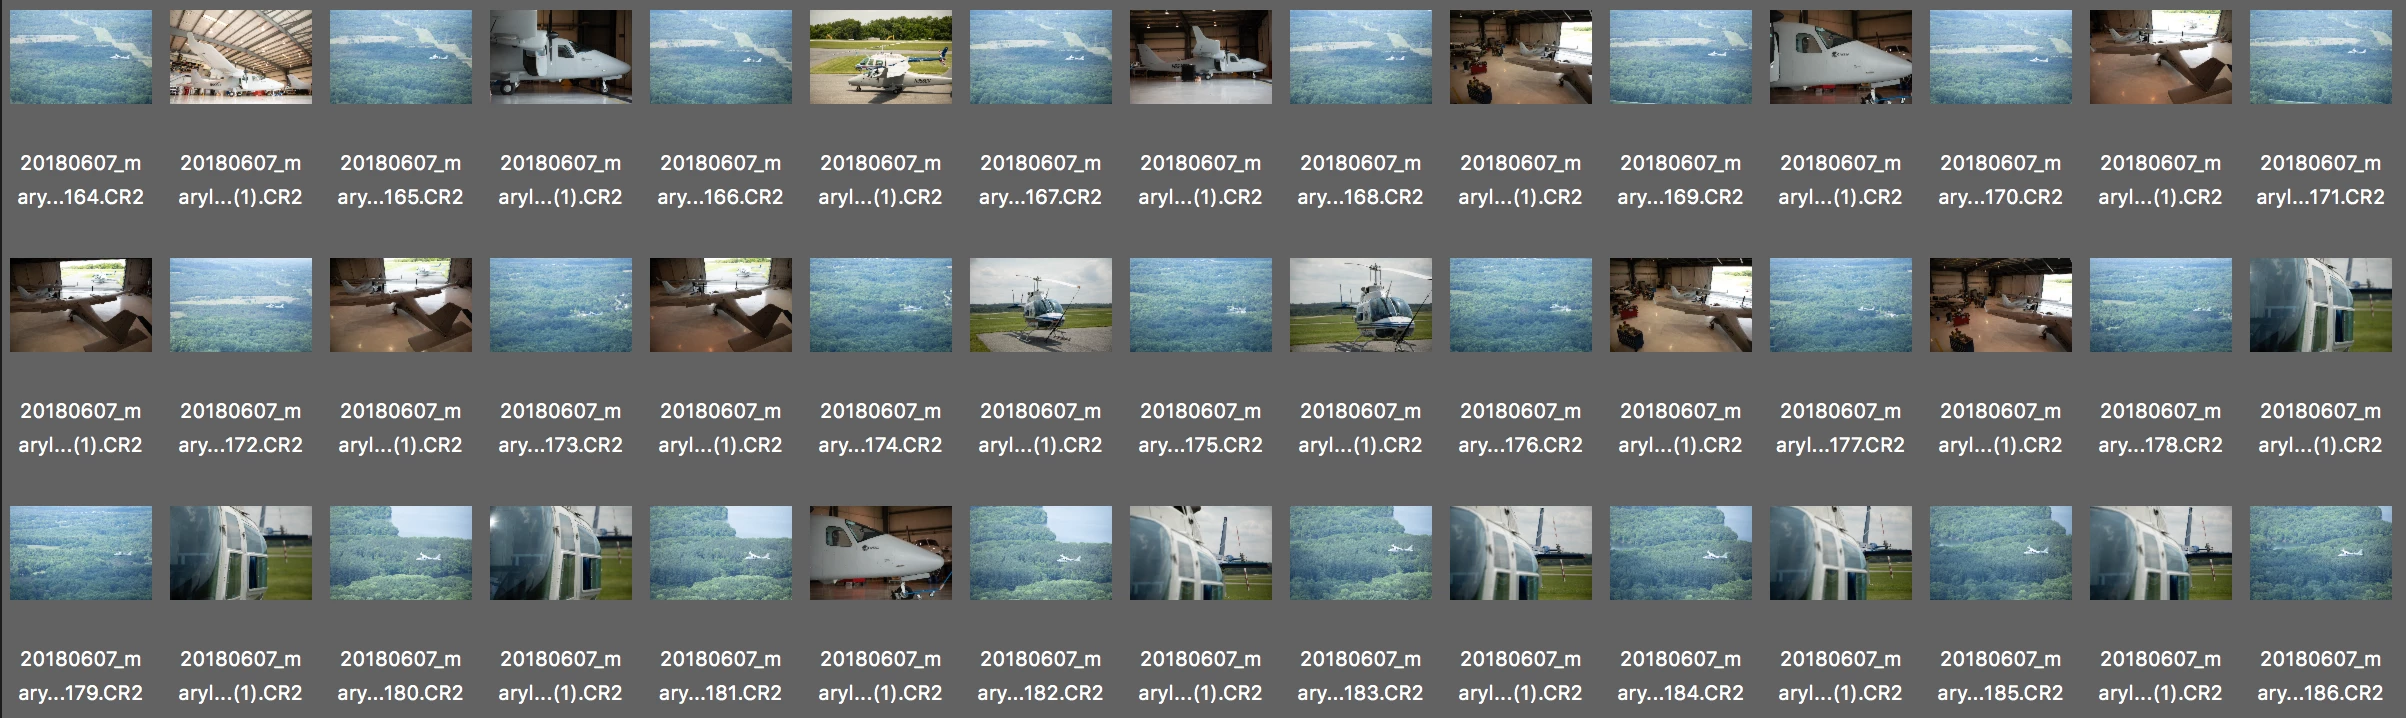Viewport: 2406px width, 718px height.
Task: Select the ary...179.CR2 thumbnail
Action: (81, 553)
